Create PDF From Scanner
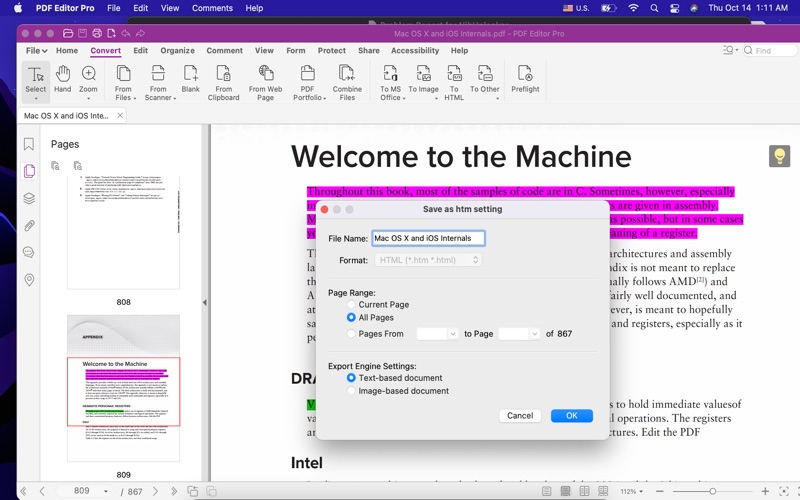This screenshot has height=500, width=800. tap(158, 82)
